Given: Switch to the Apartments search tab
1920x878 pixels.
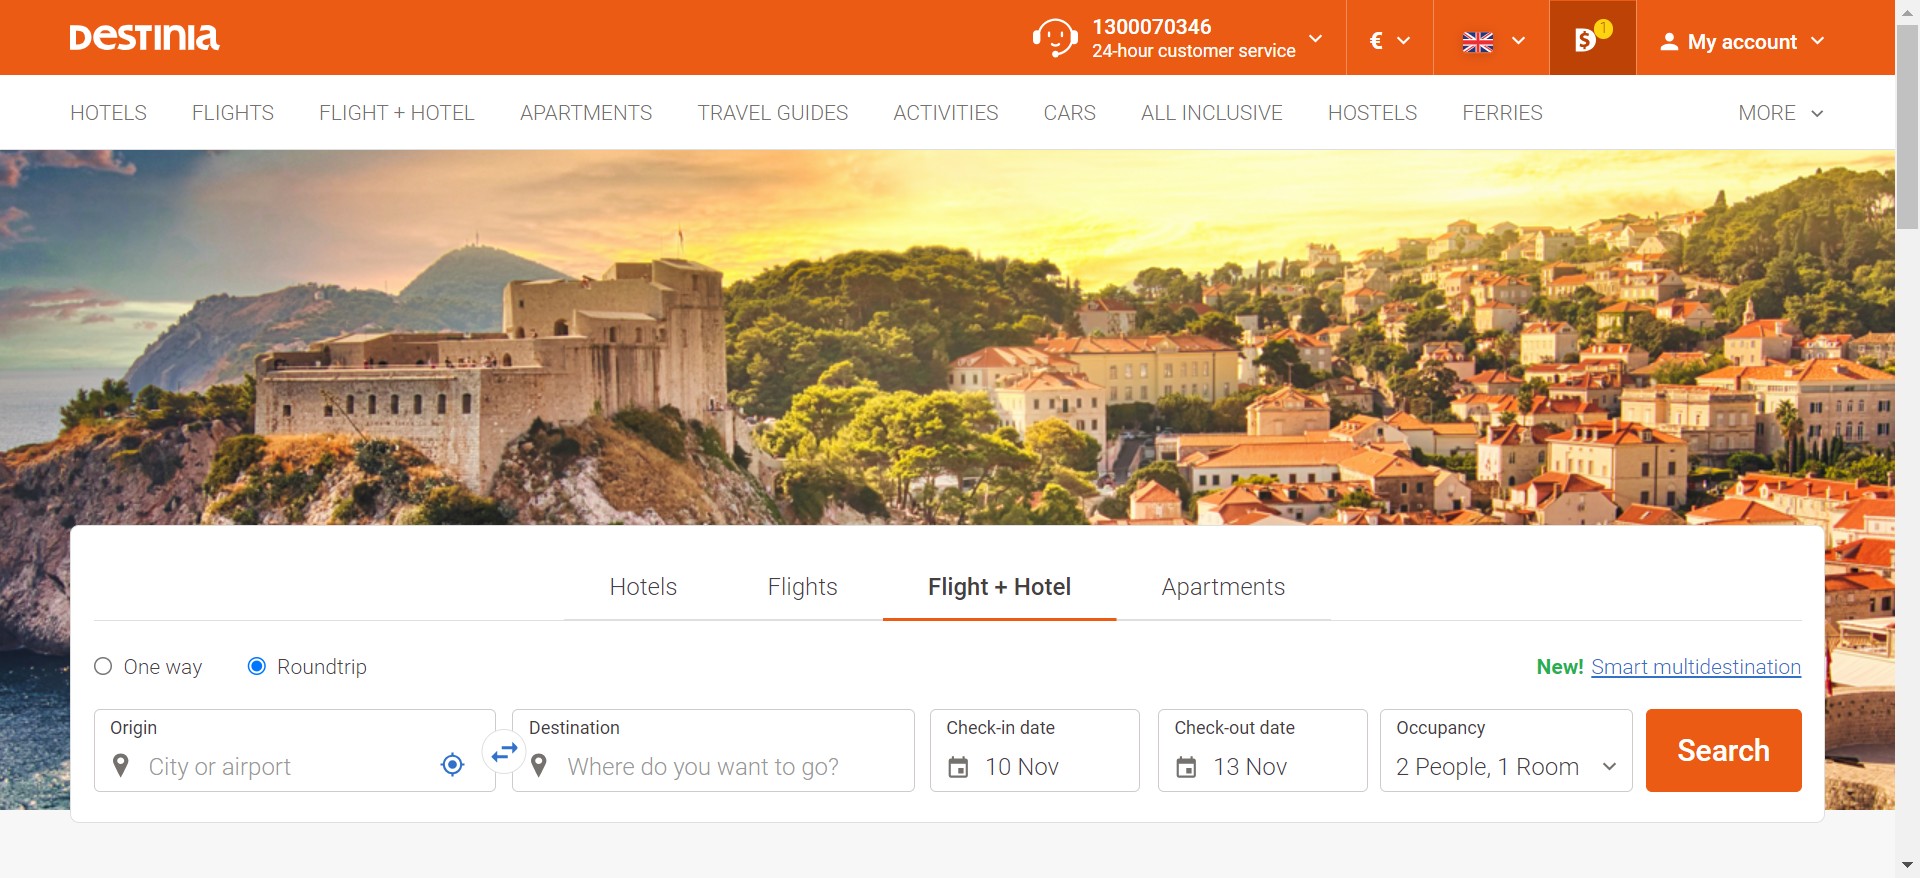Looking at the screenshot, I should click(x=1223, y=587).
